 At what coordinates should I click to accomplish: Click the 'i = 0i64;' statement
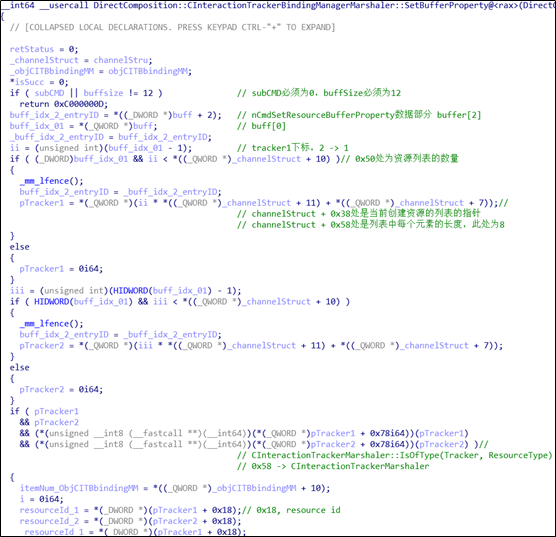[41, 500]
